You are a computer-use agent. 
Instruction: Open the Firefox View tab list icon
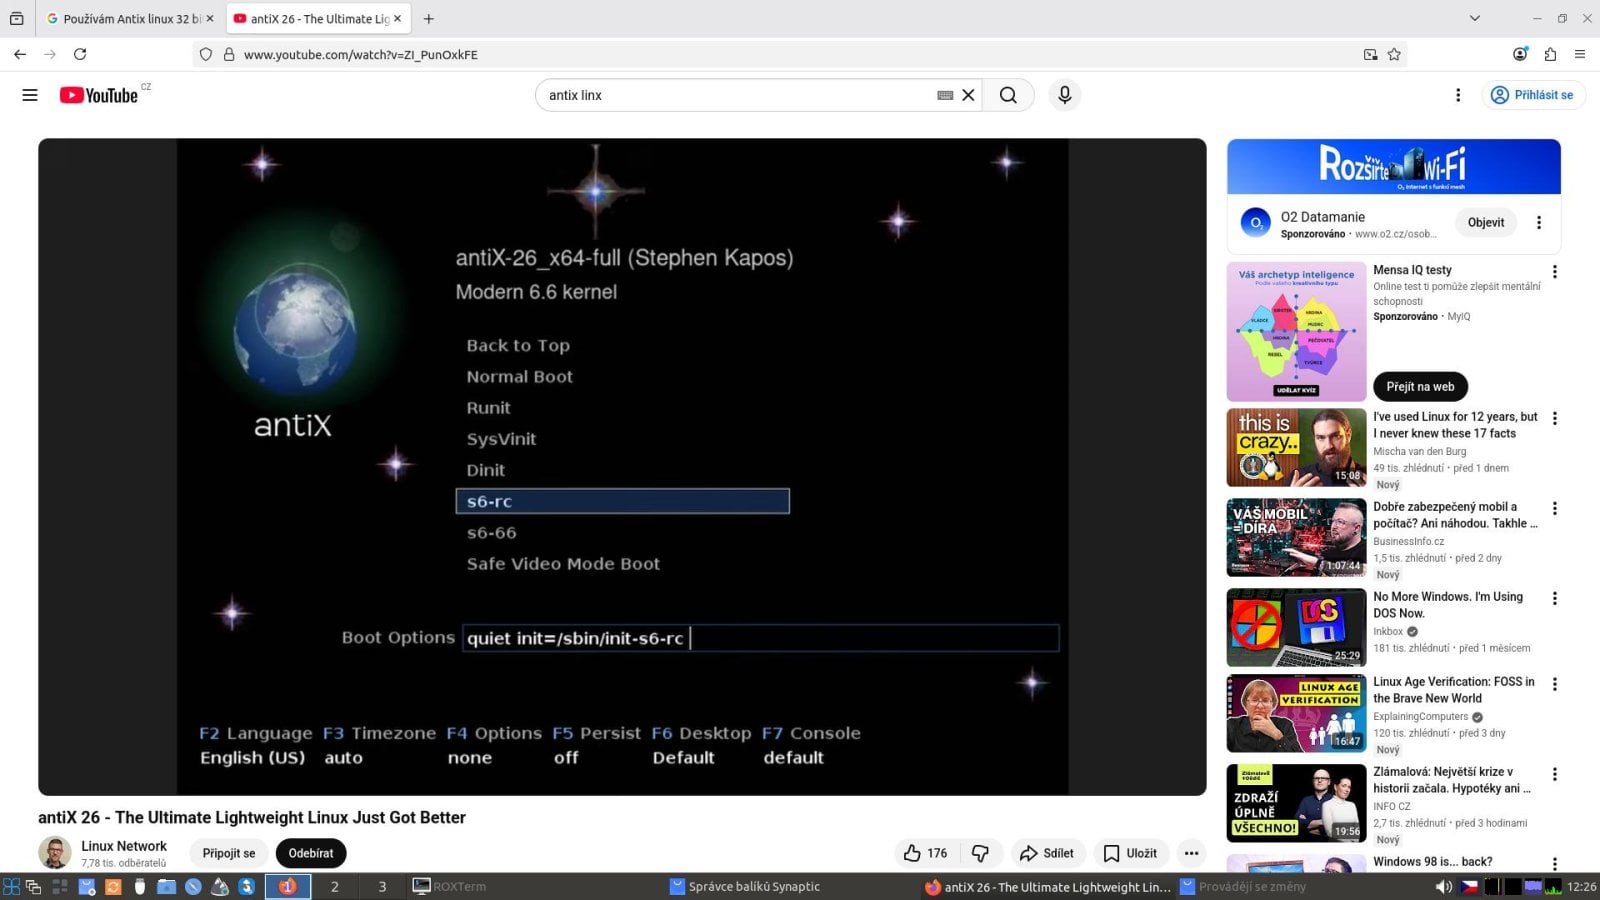click(16, 18)
